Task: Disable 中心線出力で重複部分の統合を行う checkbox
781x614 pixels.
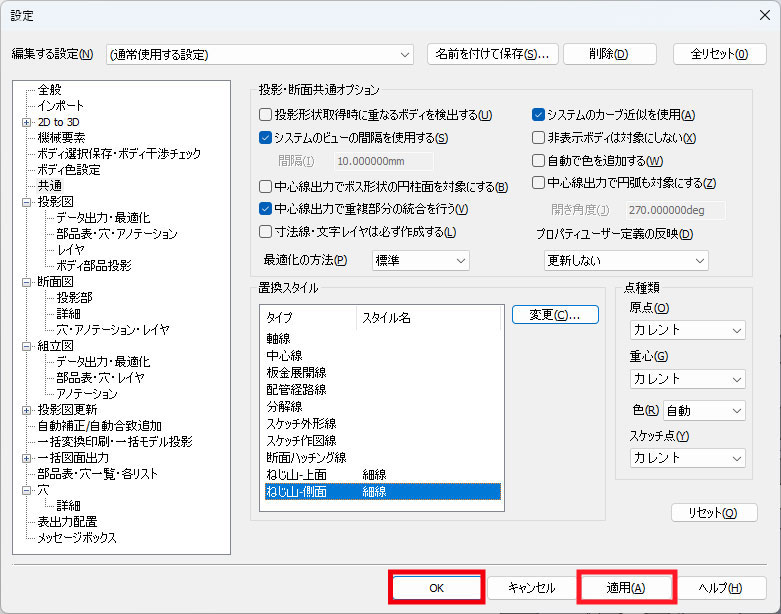Action: pos(266,209)
